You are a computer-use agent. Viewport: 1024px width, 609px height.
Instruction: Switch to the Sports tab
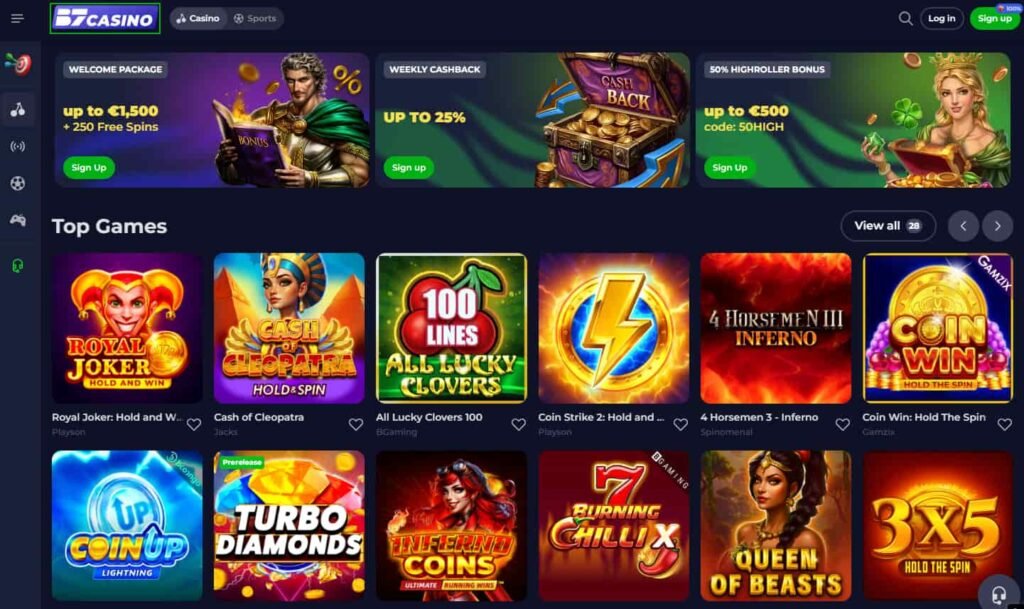tap(255, 18)
